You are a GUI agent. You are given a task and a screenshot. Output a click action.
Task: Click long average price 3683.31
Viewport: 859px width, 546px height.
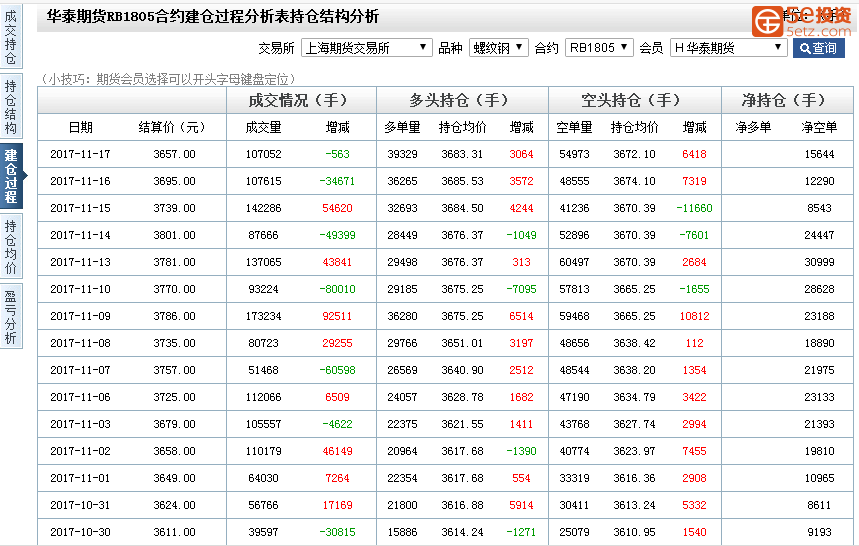coord(462,154)
